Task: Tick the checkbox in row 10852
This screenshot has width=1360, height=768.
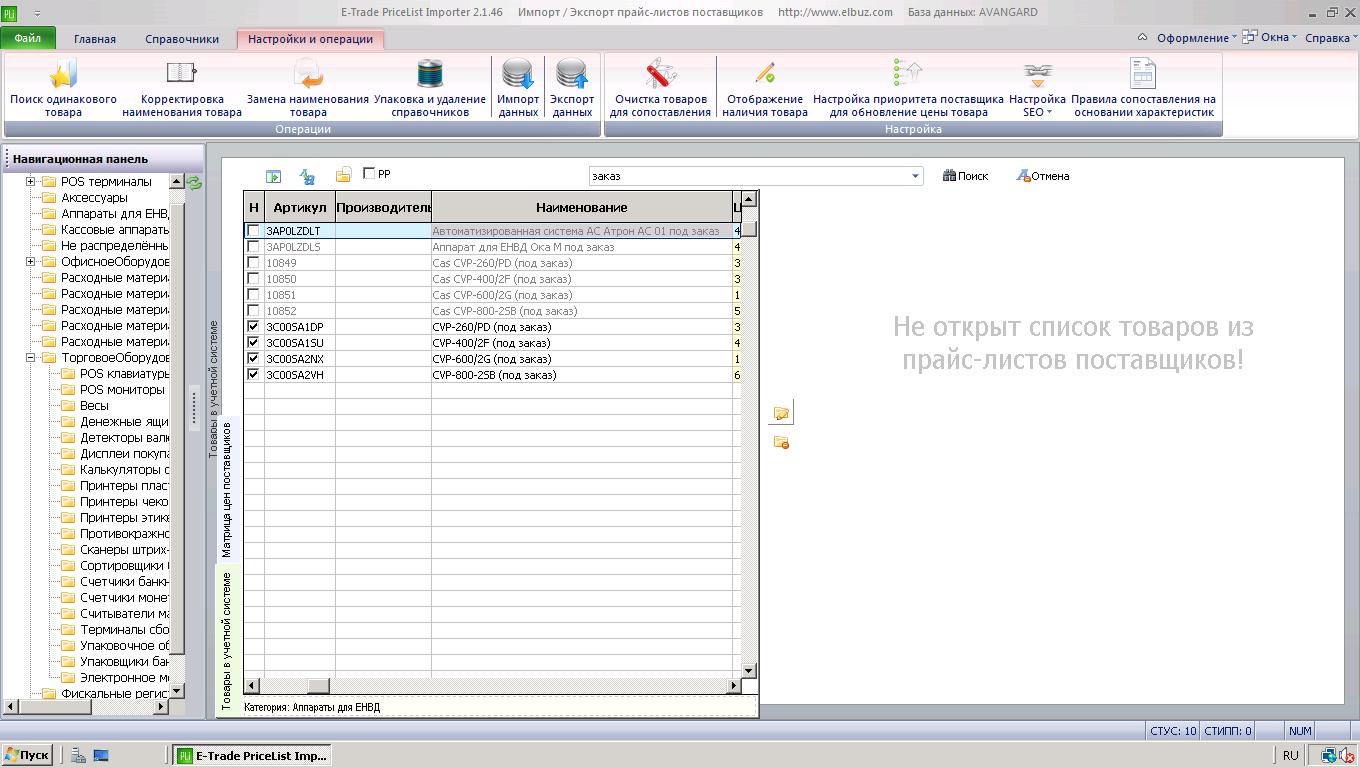Action: [x=253, y=311]
